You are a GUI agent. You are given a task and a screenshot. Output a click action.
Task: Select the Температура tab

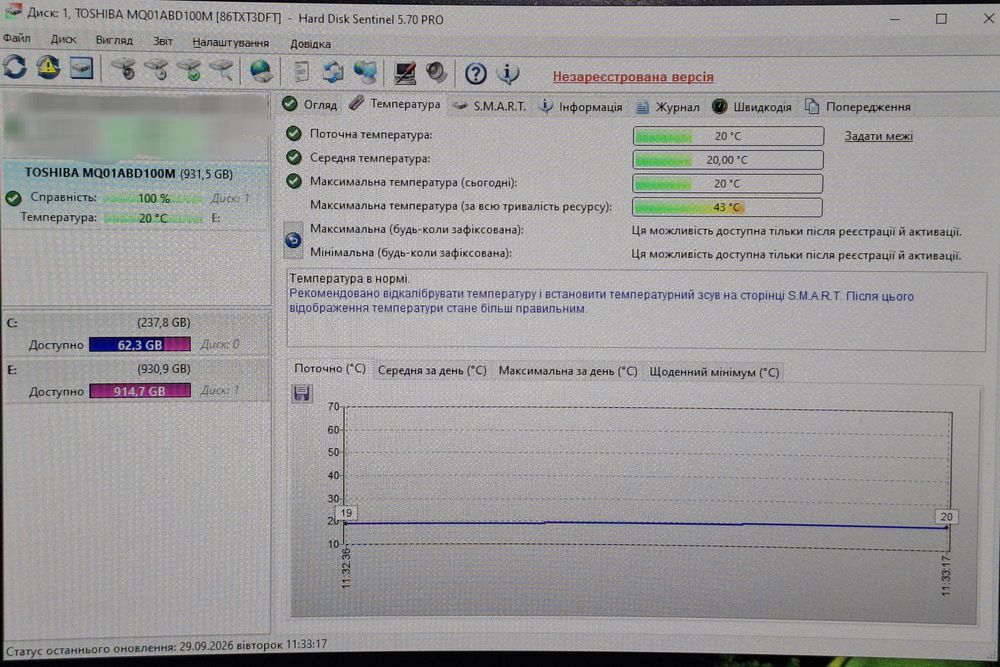click(x=395, y=104)
